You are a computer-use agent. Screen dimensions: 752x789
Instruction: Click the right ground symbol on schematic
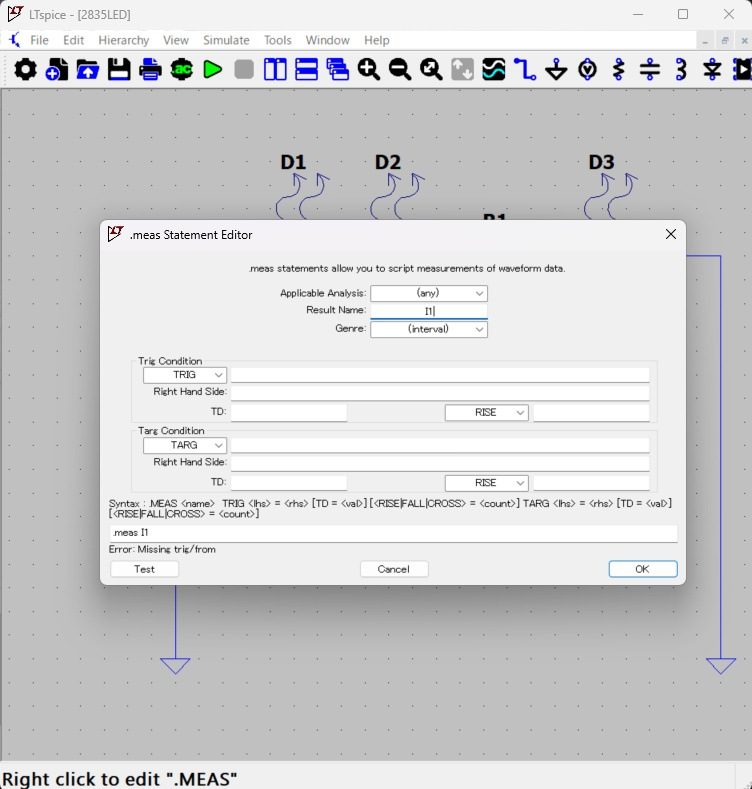(x=721, y=666)
